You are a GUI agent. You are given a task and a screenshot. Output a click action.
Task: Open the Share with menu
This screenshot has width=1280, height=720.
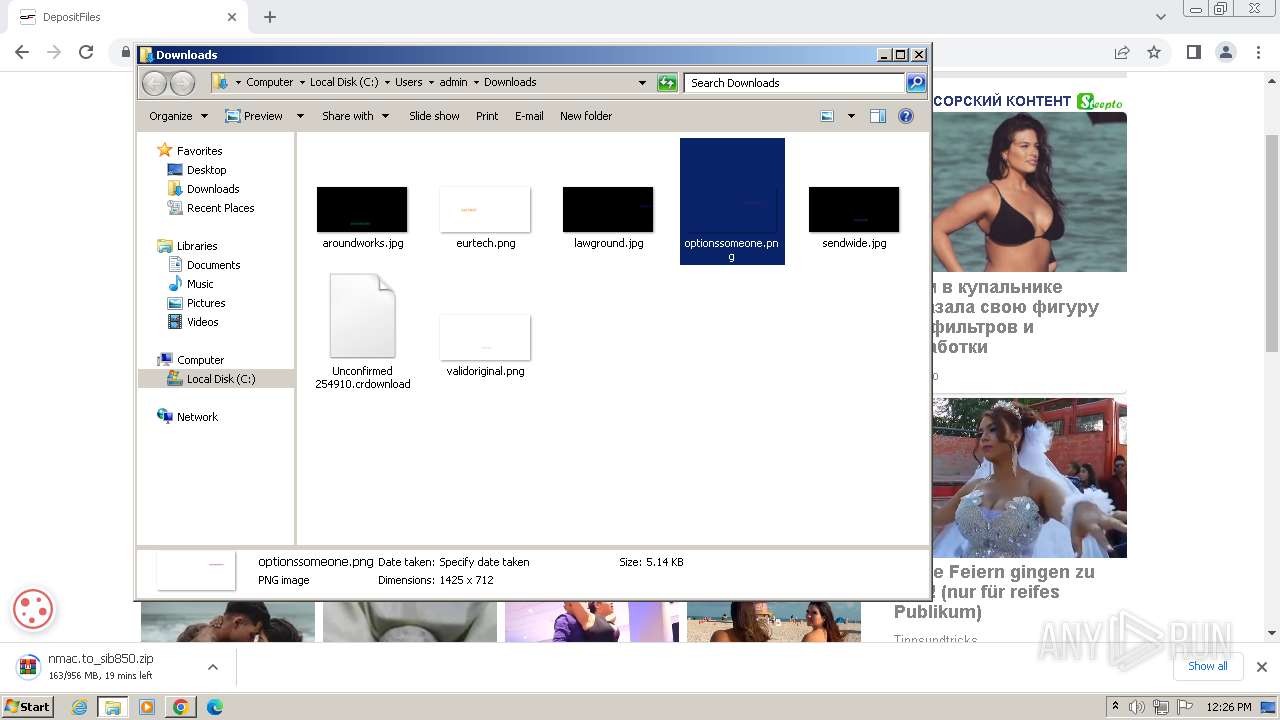(355, 116)
